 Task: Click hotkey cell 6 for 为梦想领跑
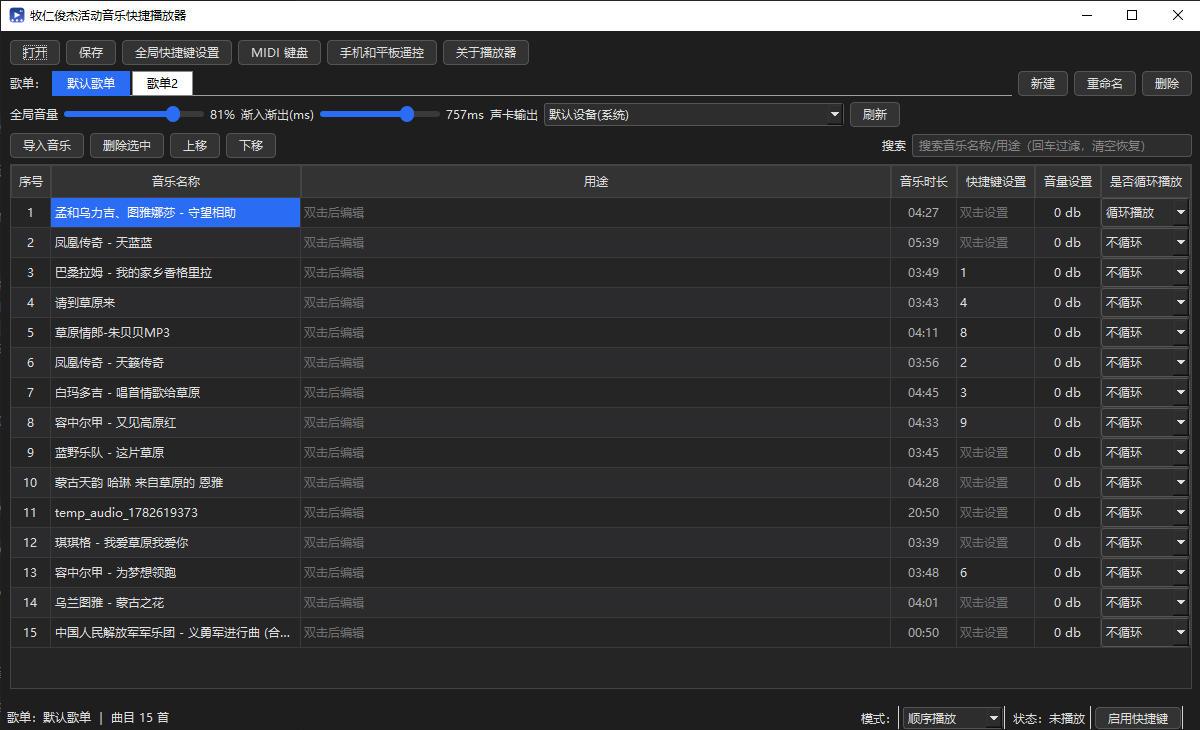996,572
